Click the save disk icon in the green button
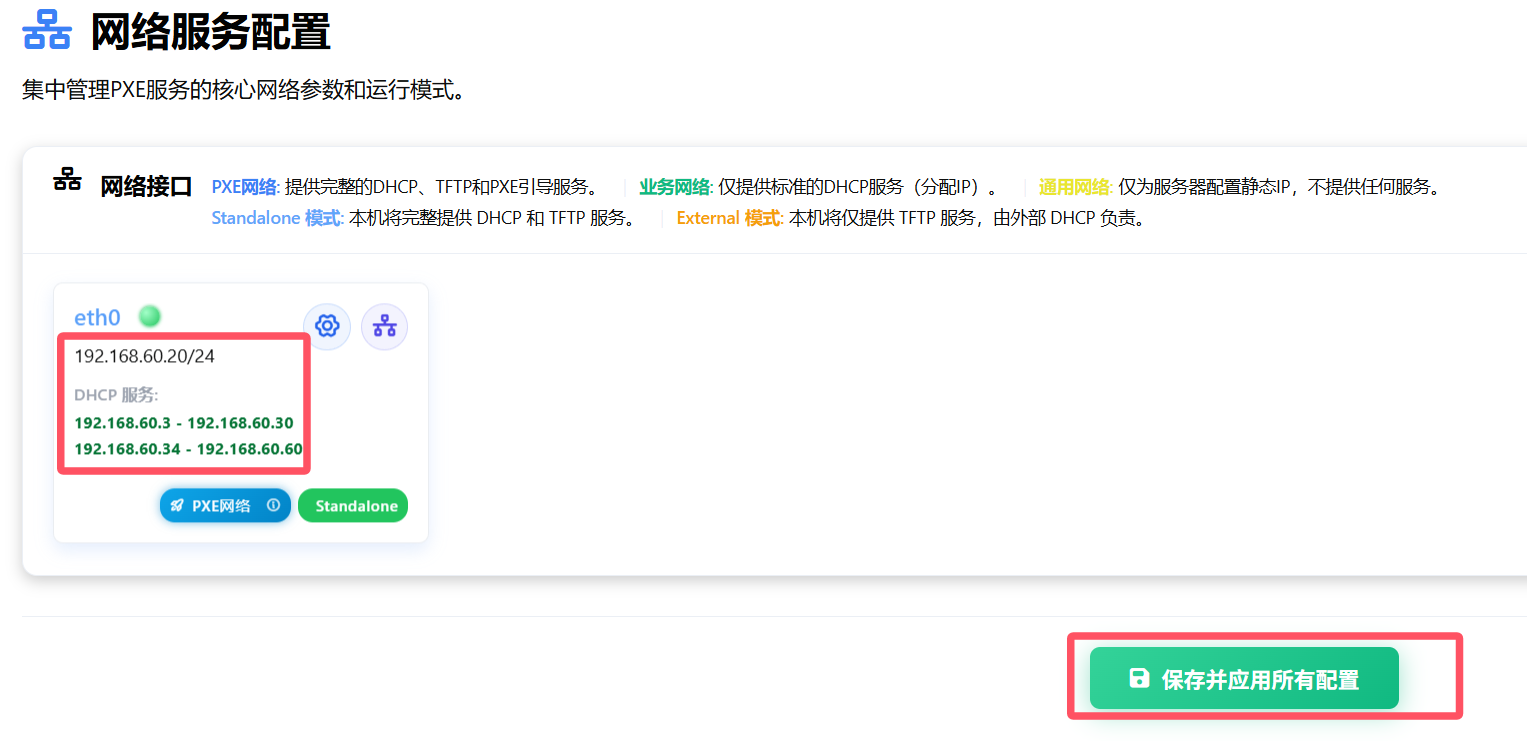The image size is (1527, 741). click(x=1138, y=677)
